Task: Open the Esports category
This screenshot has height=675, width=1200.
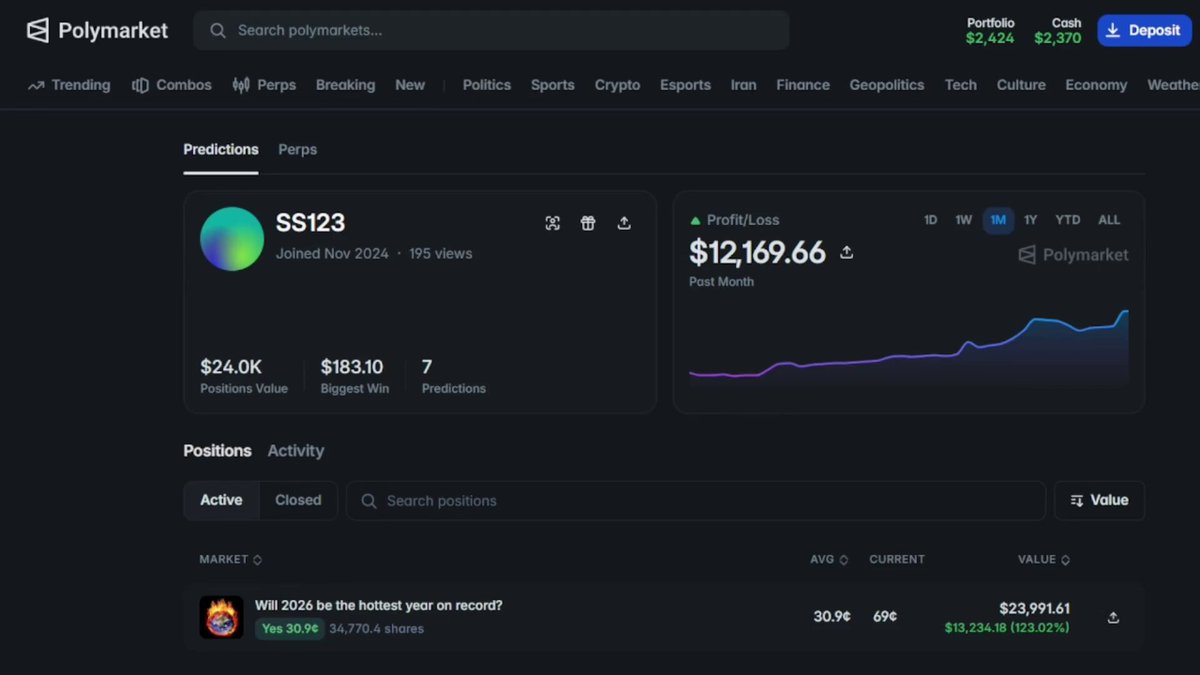Action: (x=685, y=85)
